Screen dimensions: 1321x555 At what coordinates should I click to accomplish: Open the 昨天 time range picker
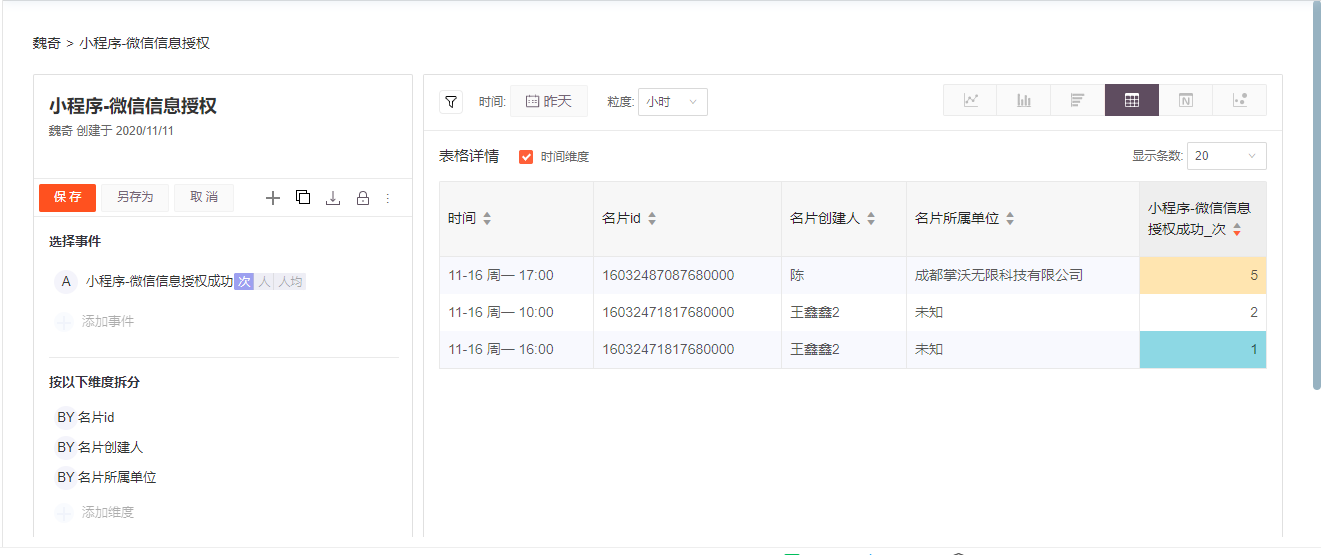(x=549, y=101)
